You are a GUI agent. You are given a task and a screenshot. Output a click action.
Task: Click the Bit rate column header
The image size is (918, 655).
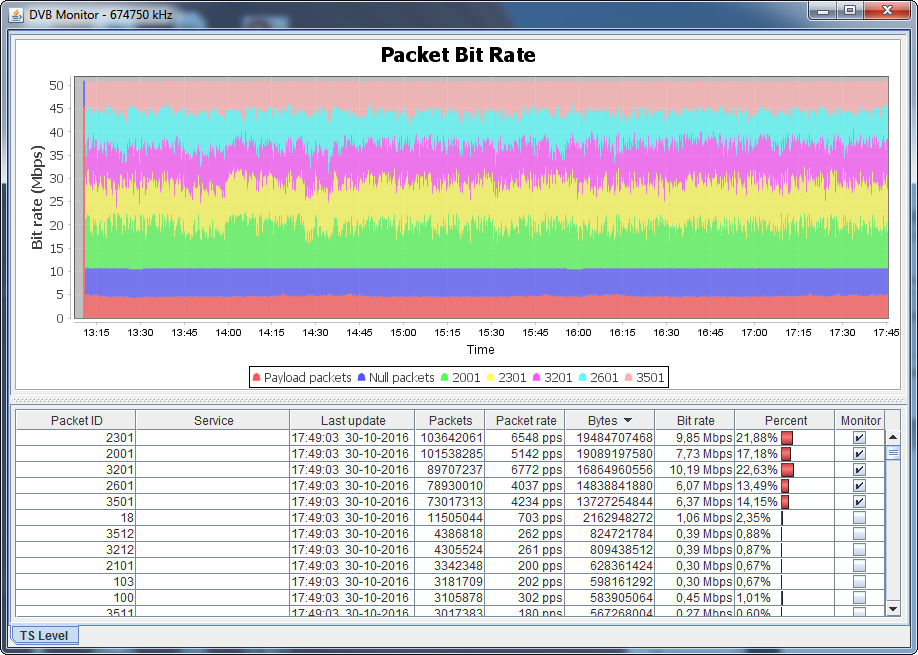[695, 420]
